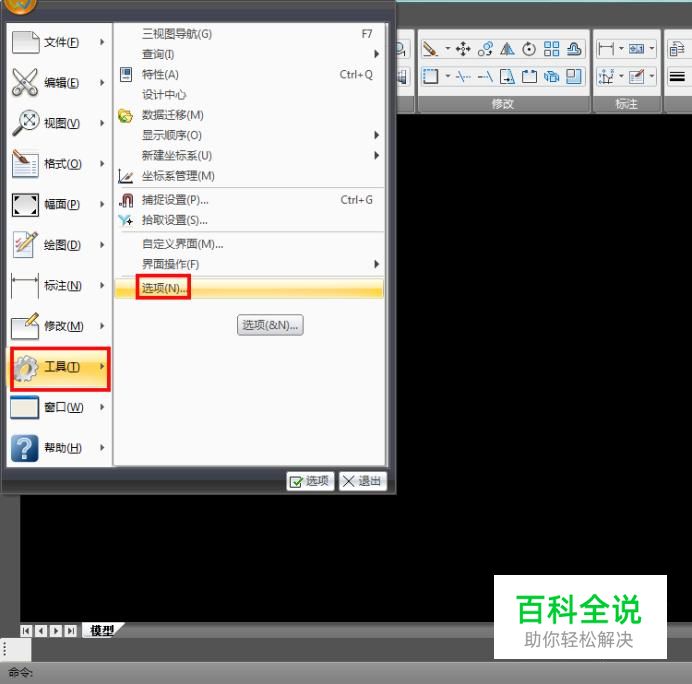Select the coordinate dimension tool

pyautogui.click(x=606, y=76)
